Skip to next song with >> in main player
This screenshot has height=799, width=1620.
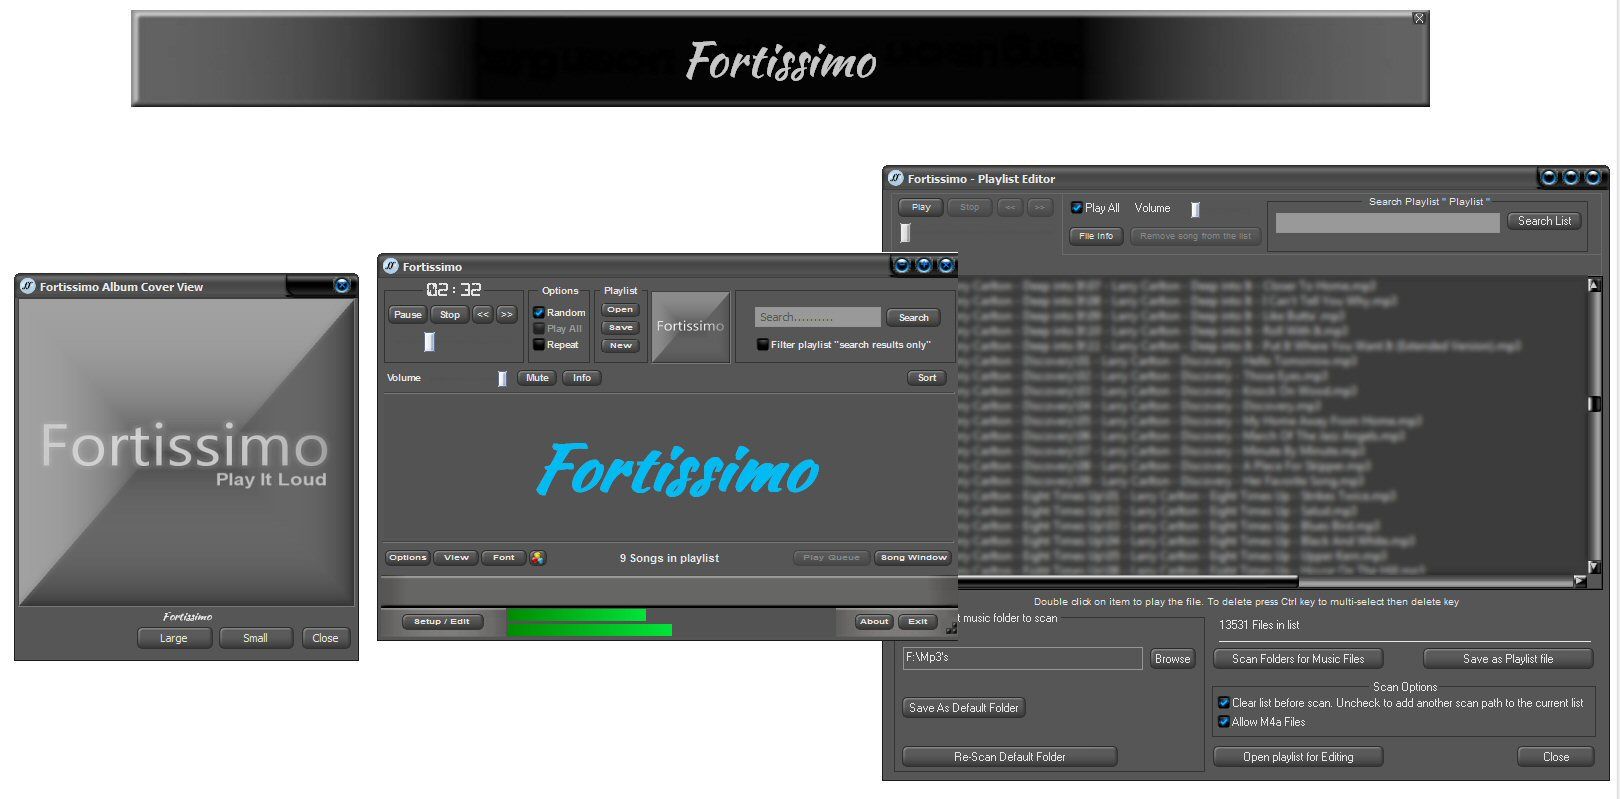tap(507, 314)
